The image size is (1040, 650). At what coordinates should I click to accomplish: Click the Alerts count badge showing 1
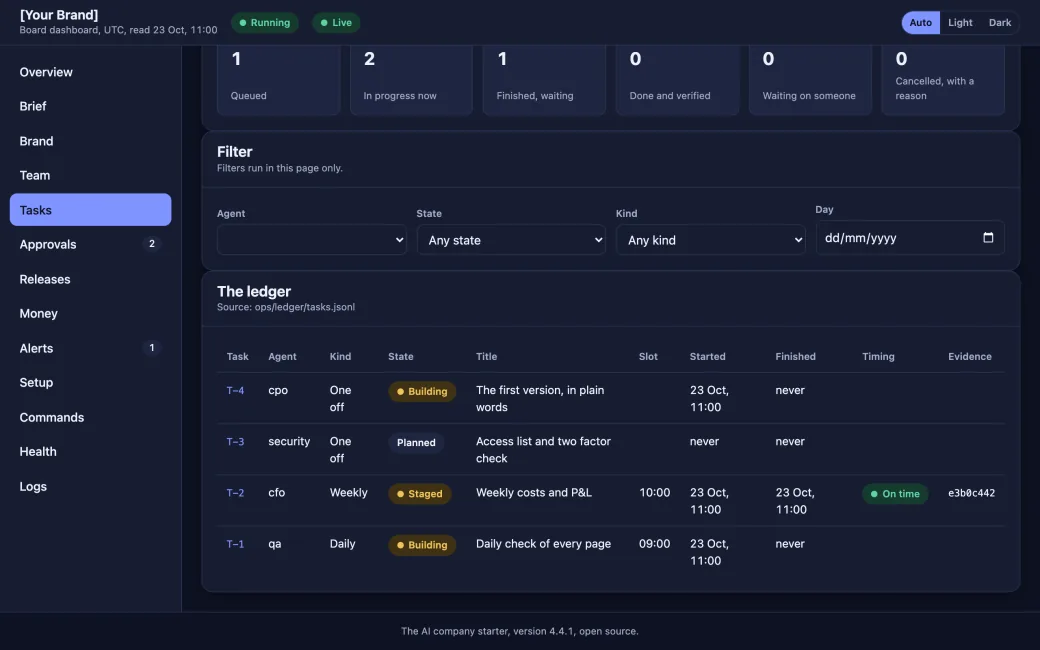152,348
